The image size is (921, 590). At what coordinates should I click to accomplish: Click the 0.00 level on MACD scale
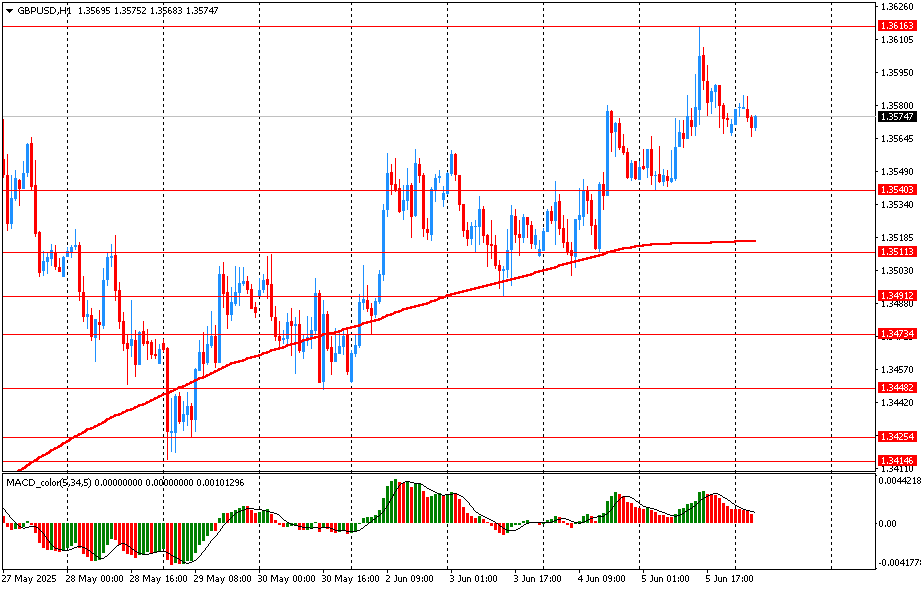(x=888, y=523)
